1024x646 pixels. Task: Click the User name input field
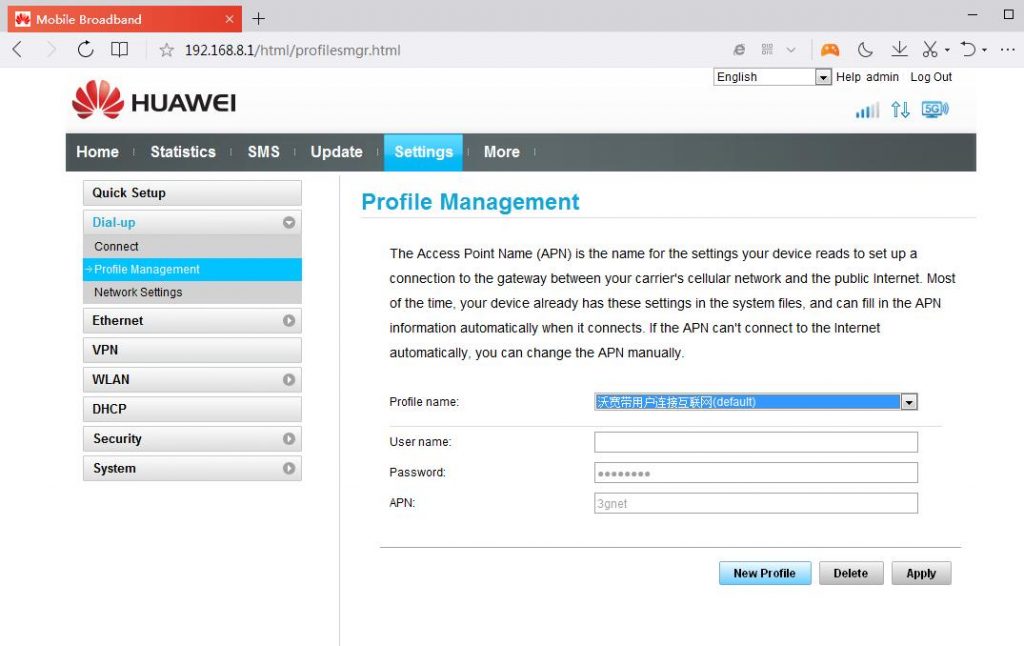click(x=756, y=441)
